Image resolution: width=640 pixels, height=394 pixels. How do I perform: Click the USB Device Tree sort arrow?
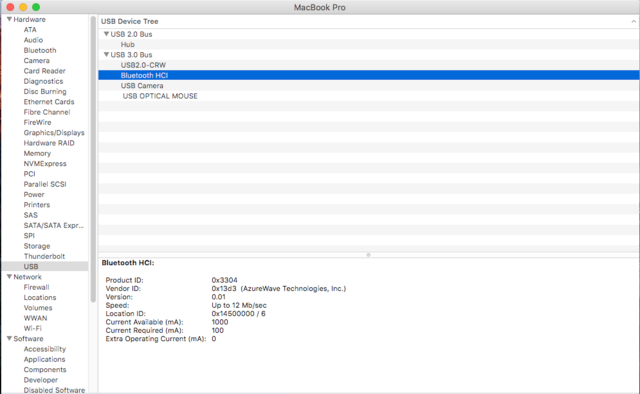pyautogui.click(x=633, y=21)
